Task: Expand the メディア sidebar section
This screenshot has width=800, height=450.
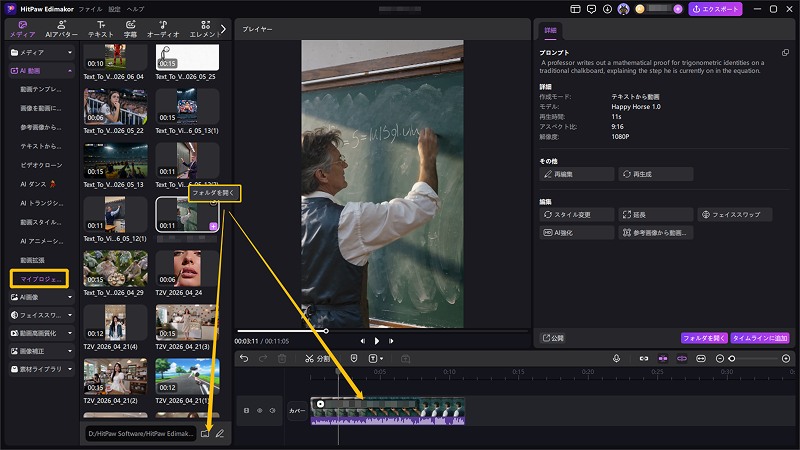Action: pyautogui.click(x=42, y=52)
